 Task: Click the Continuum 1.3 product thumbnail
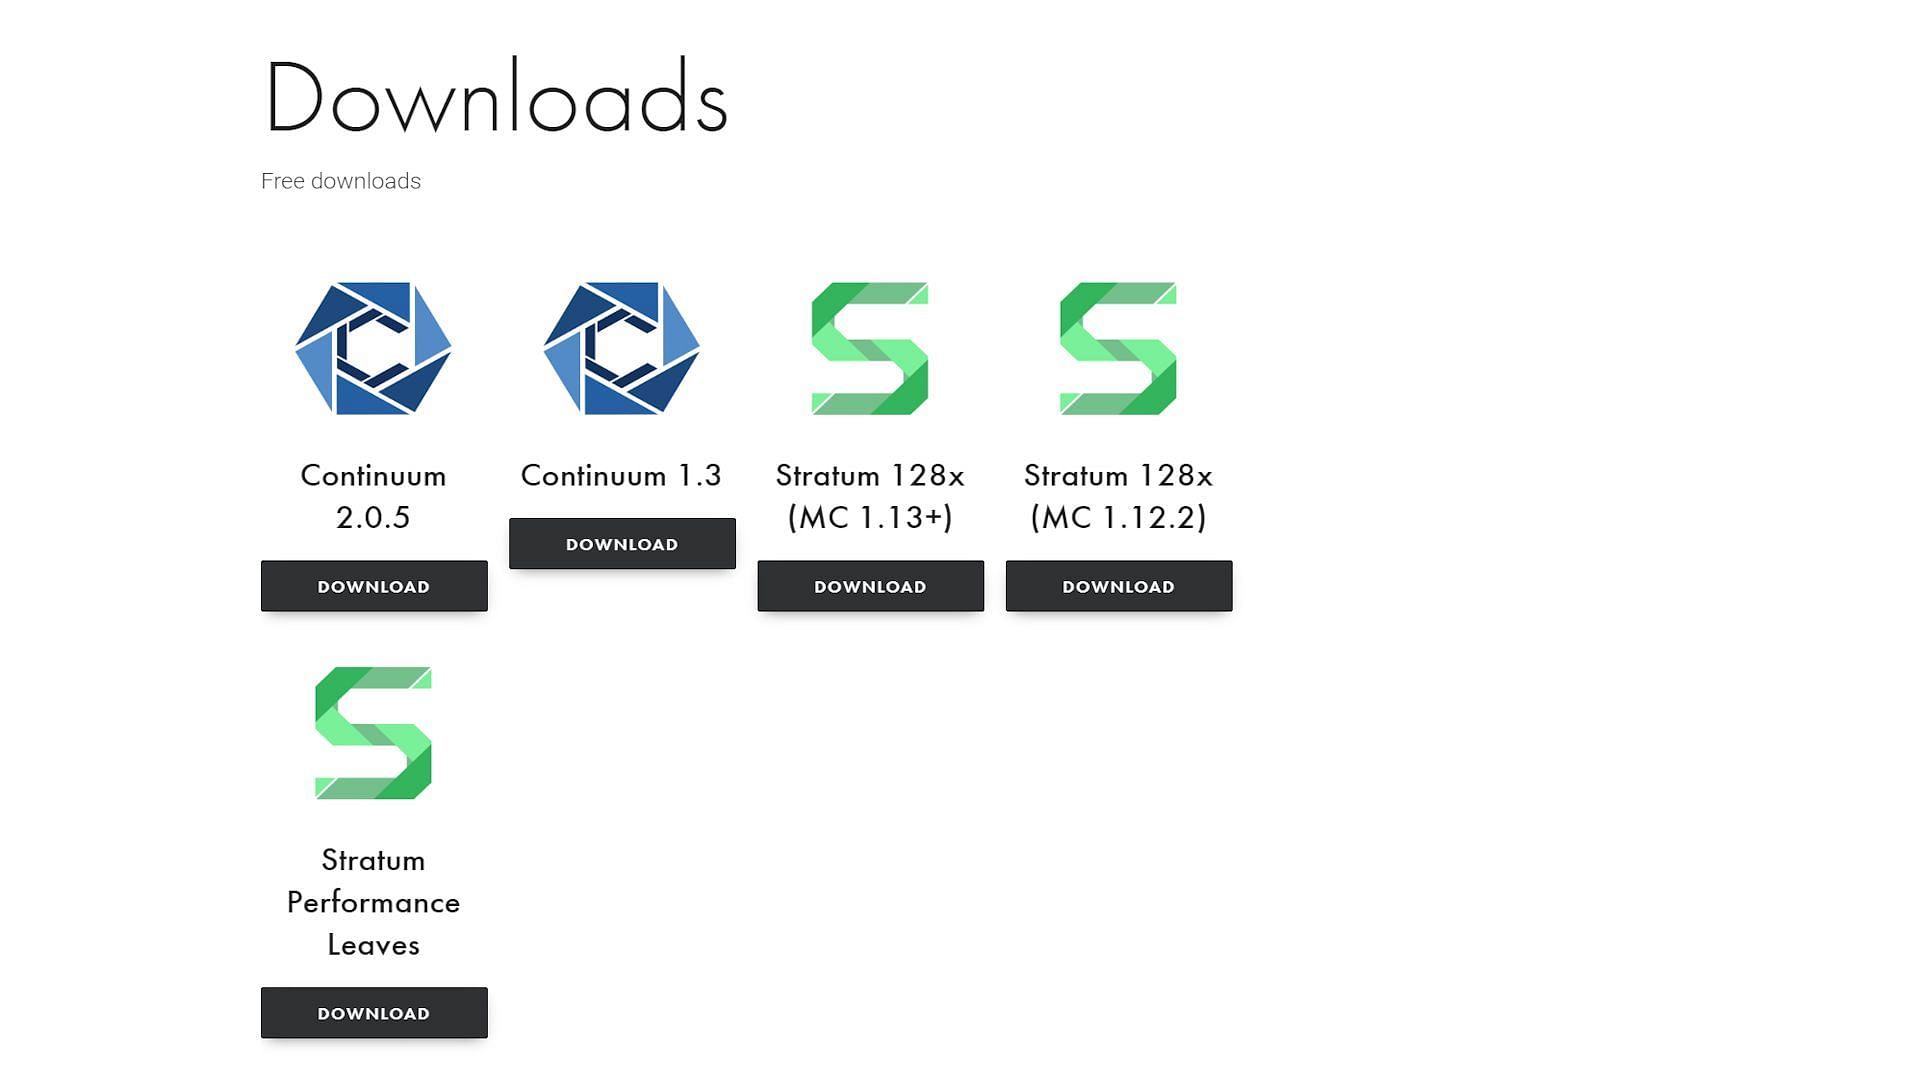(x=622, y=348)
